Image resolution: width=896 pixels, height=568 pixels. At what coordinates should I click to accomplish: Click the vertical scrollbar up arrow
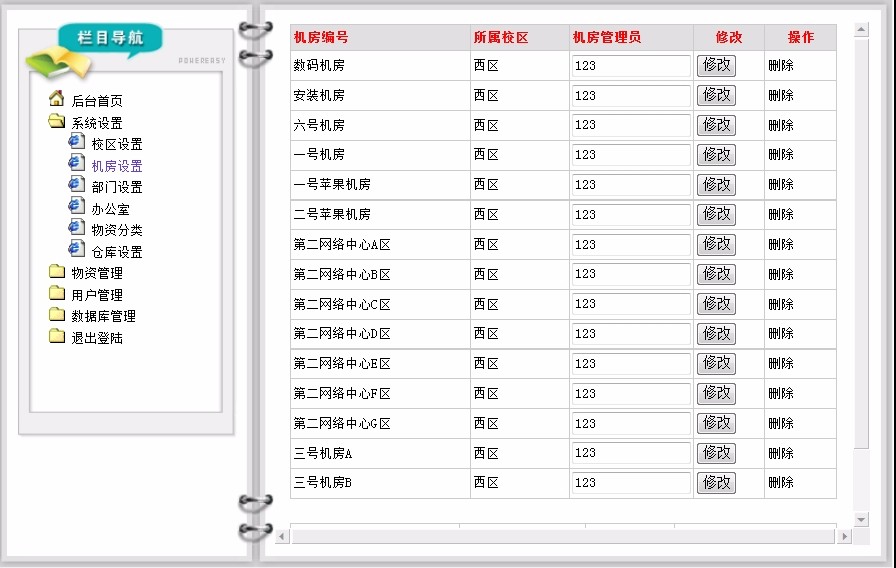coord(861,29)
